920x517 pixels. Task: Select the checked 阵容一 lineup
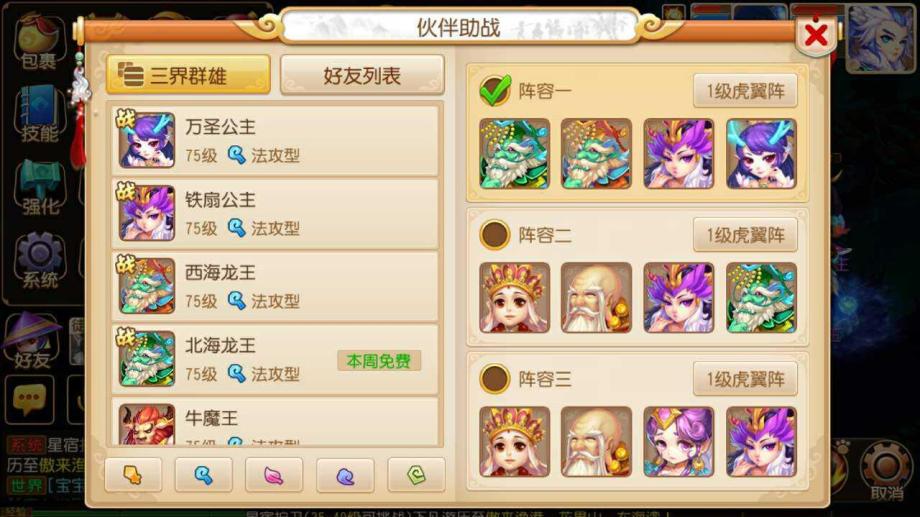[495, 91]
